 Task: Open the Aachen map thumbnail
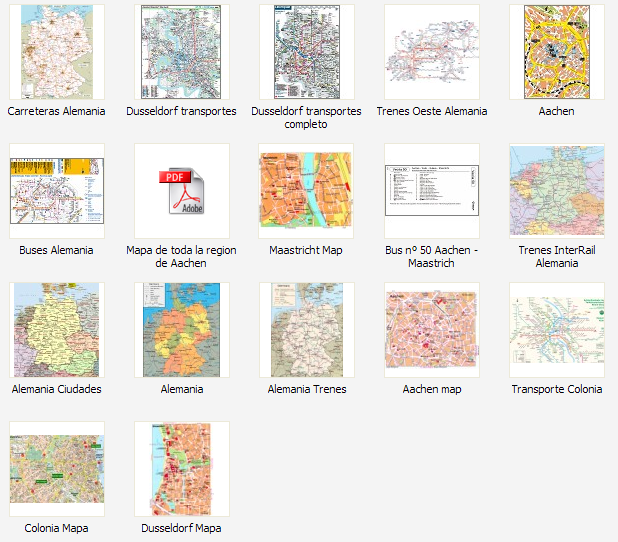coord(431,329)
